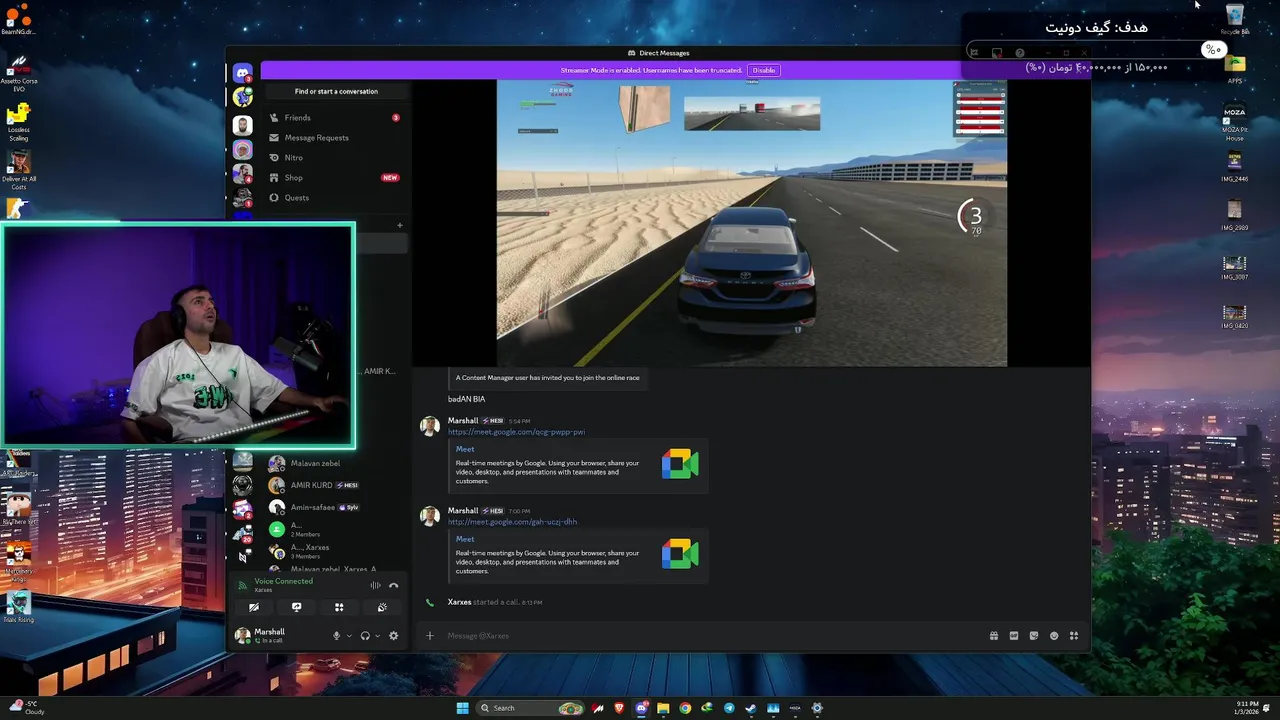1280x720 pixels.
Task: Focus the Windows taskbar Search box
Action: pyautogui.click(x=530, y=708)
